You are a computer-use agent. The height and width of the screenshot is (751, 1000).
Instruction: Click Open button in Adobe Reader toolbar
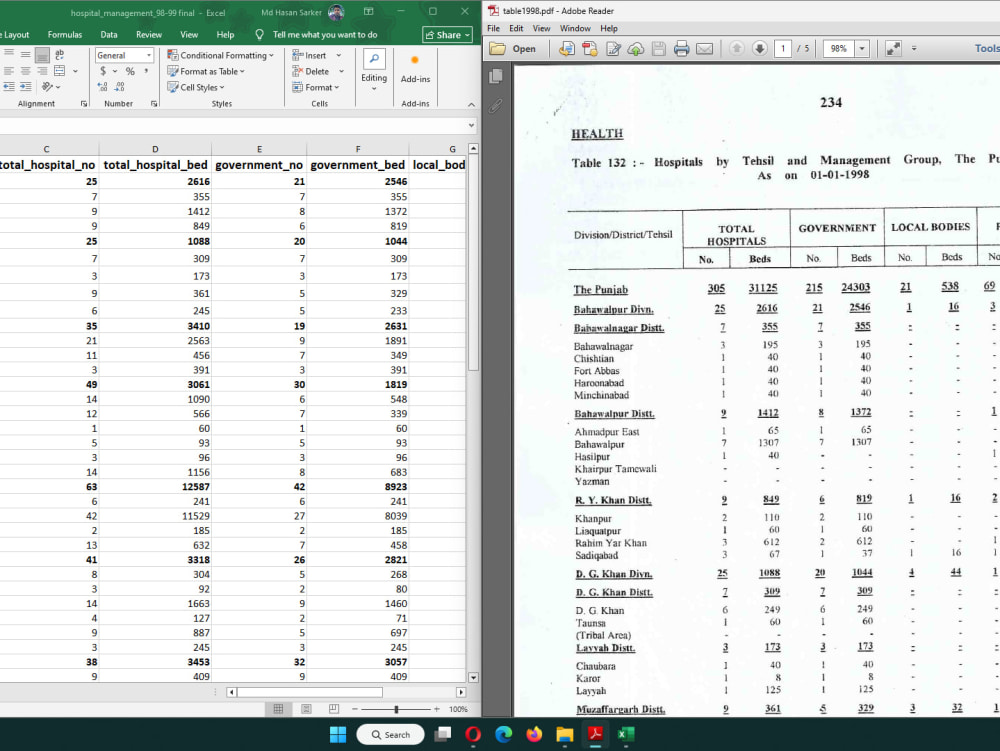click(x=513, y=48)
